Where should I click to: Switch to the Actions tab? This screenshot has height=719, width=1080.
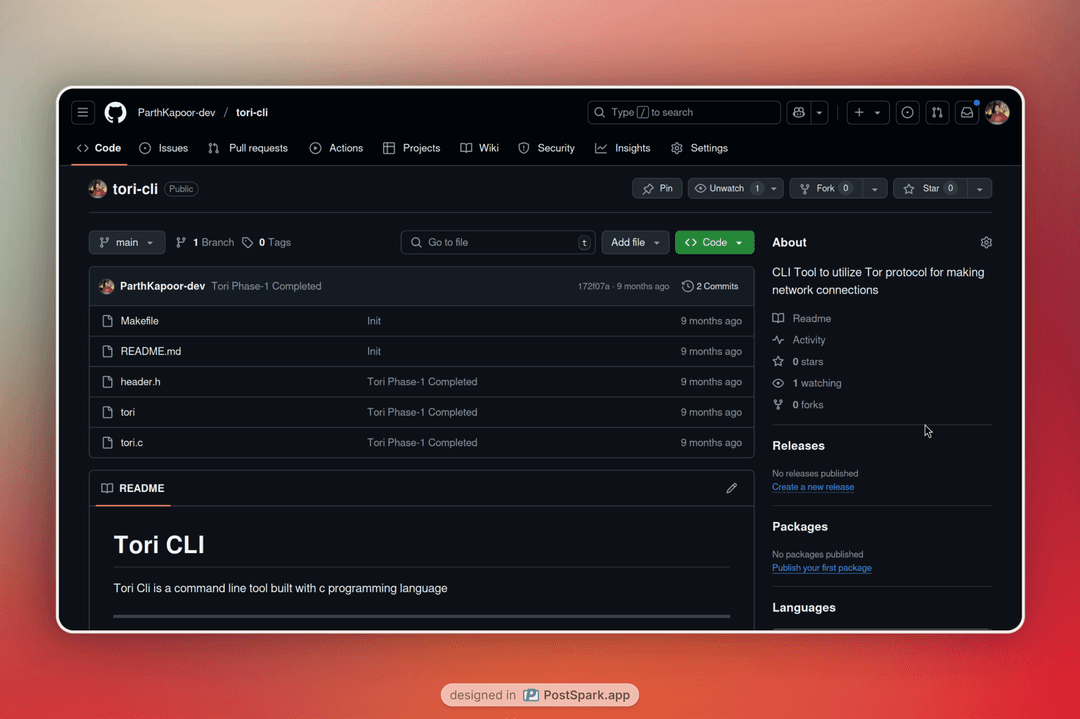(336, 148)
